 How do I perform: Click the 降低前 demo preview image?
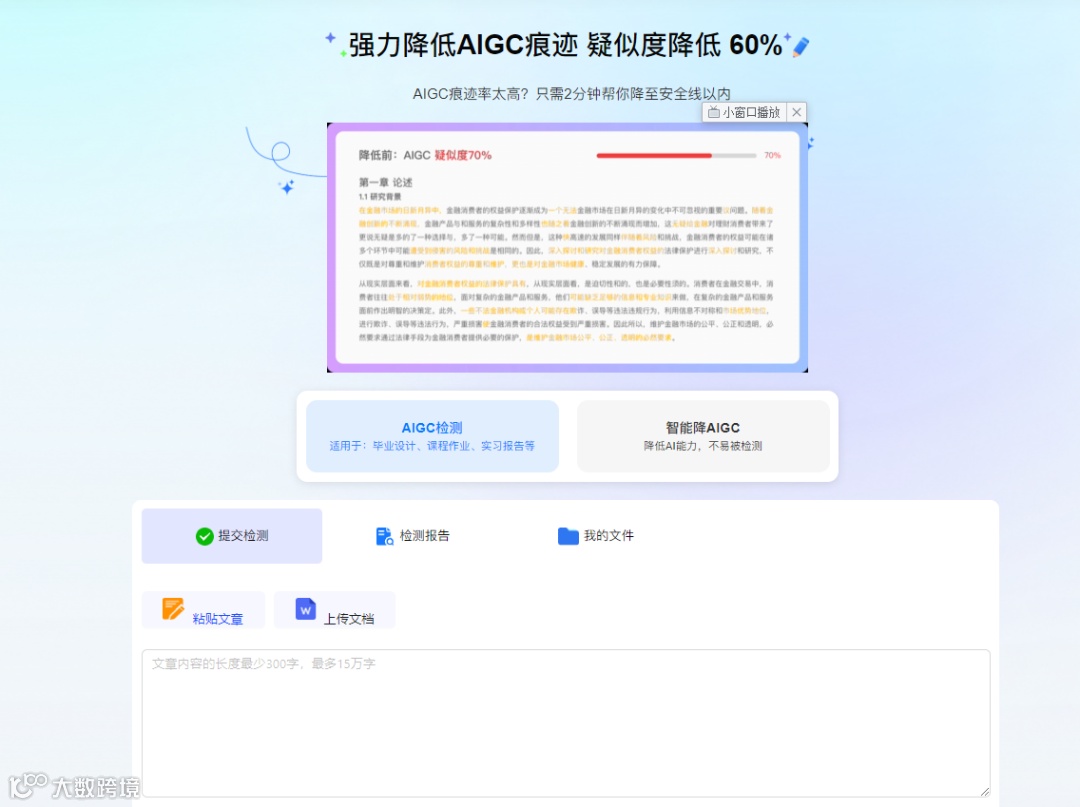click(566, 247)
